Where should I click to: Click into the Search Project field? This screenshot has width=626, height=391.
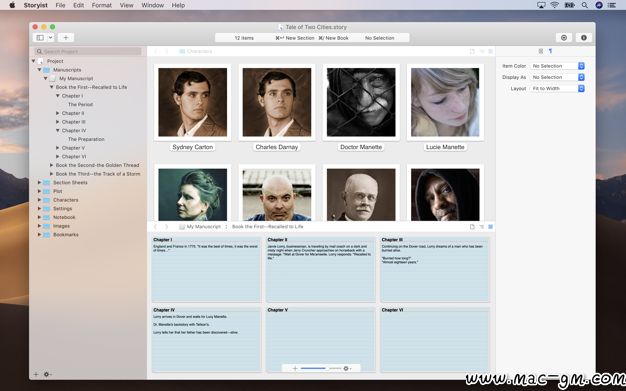(x=88, y=51)
